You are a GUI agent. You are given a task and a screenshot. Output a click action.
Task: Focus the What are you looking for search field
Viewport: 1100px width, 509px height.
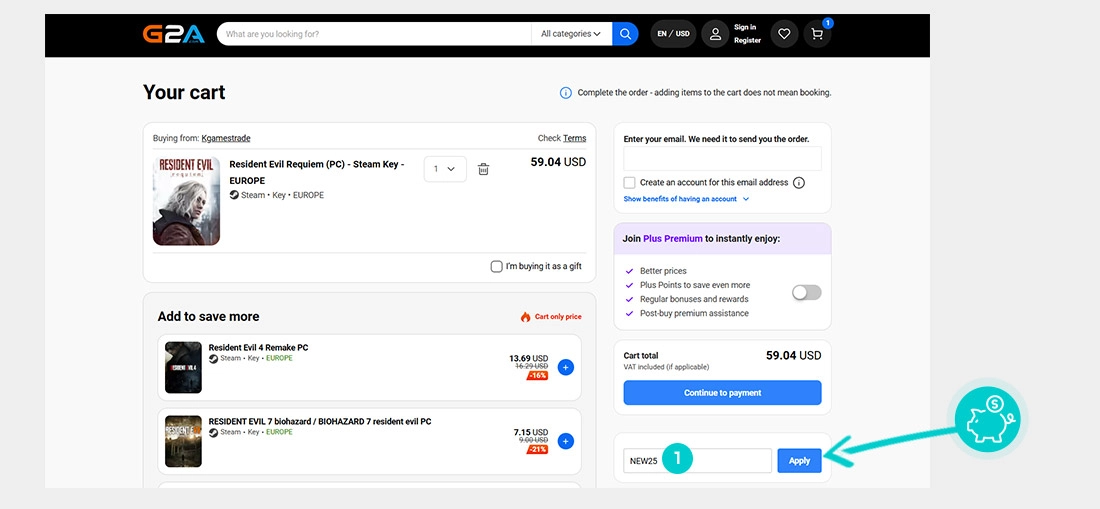[374, 34]
